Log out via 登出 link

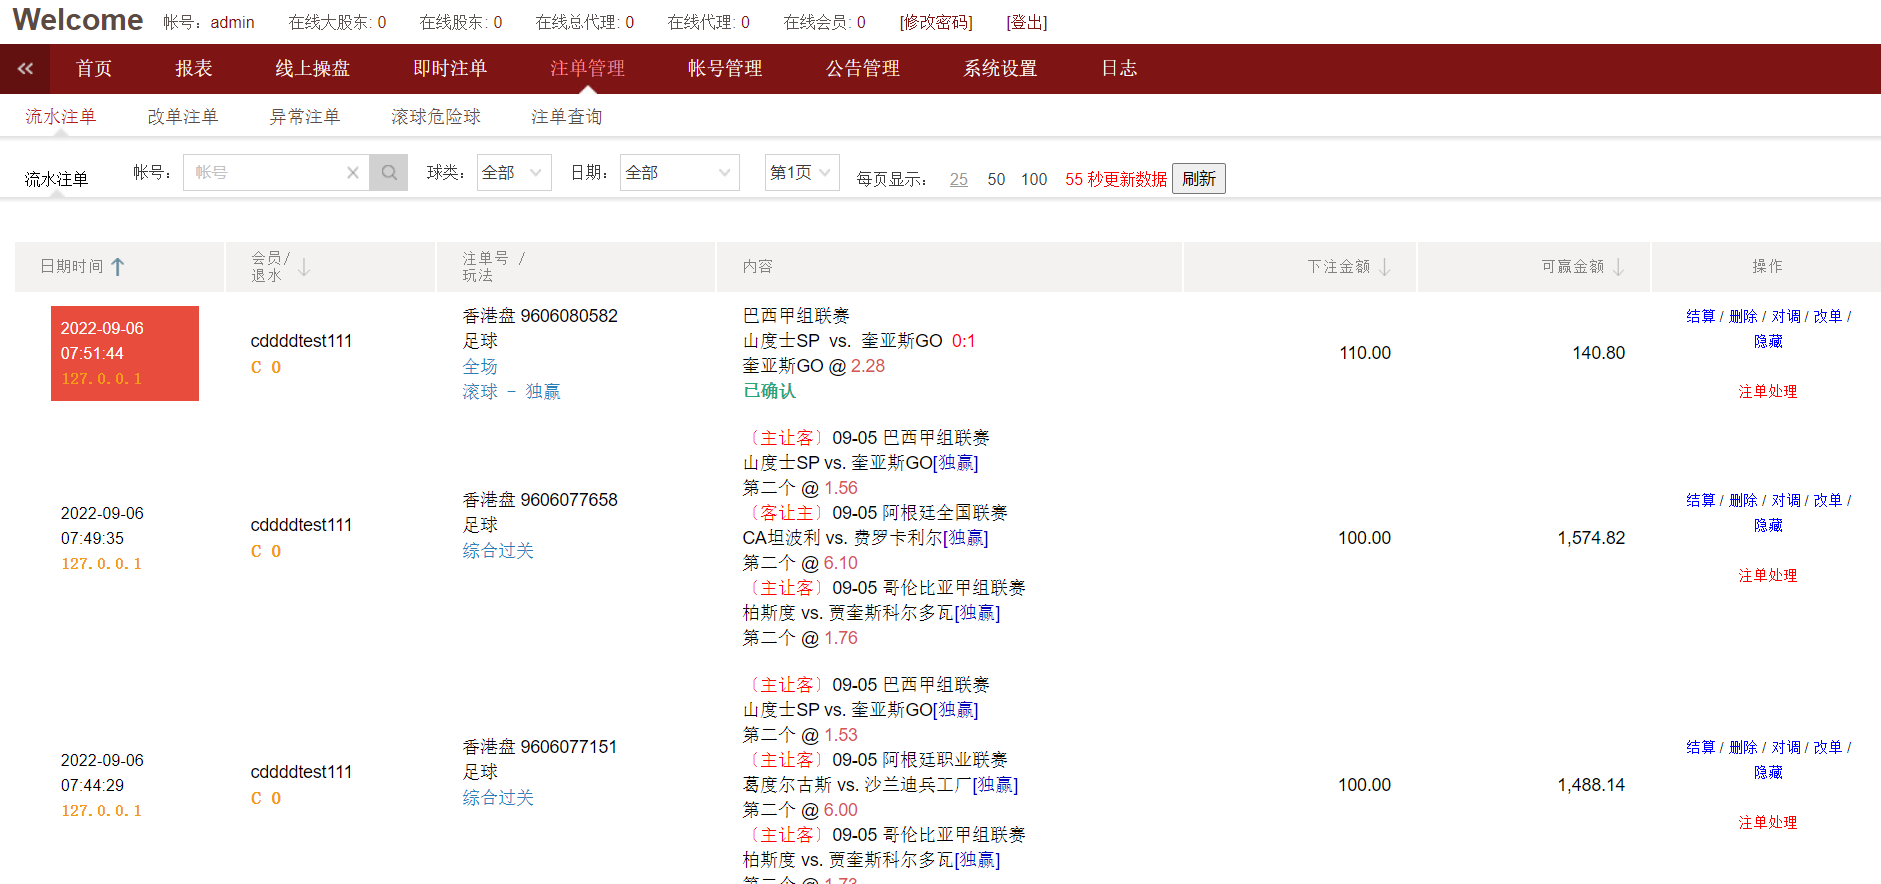tap(1026, 22)
